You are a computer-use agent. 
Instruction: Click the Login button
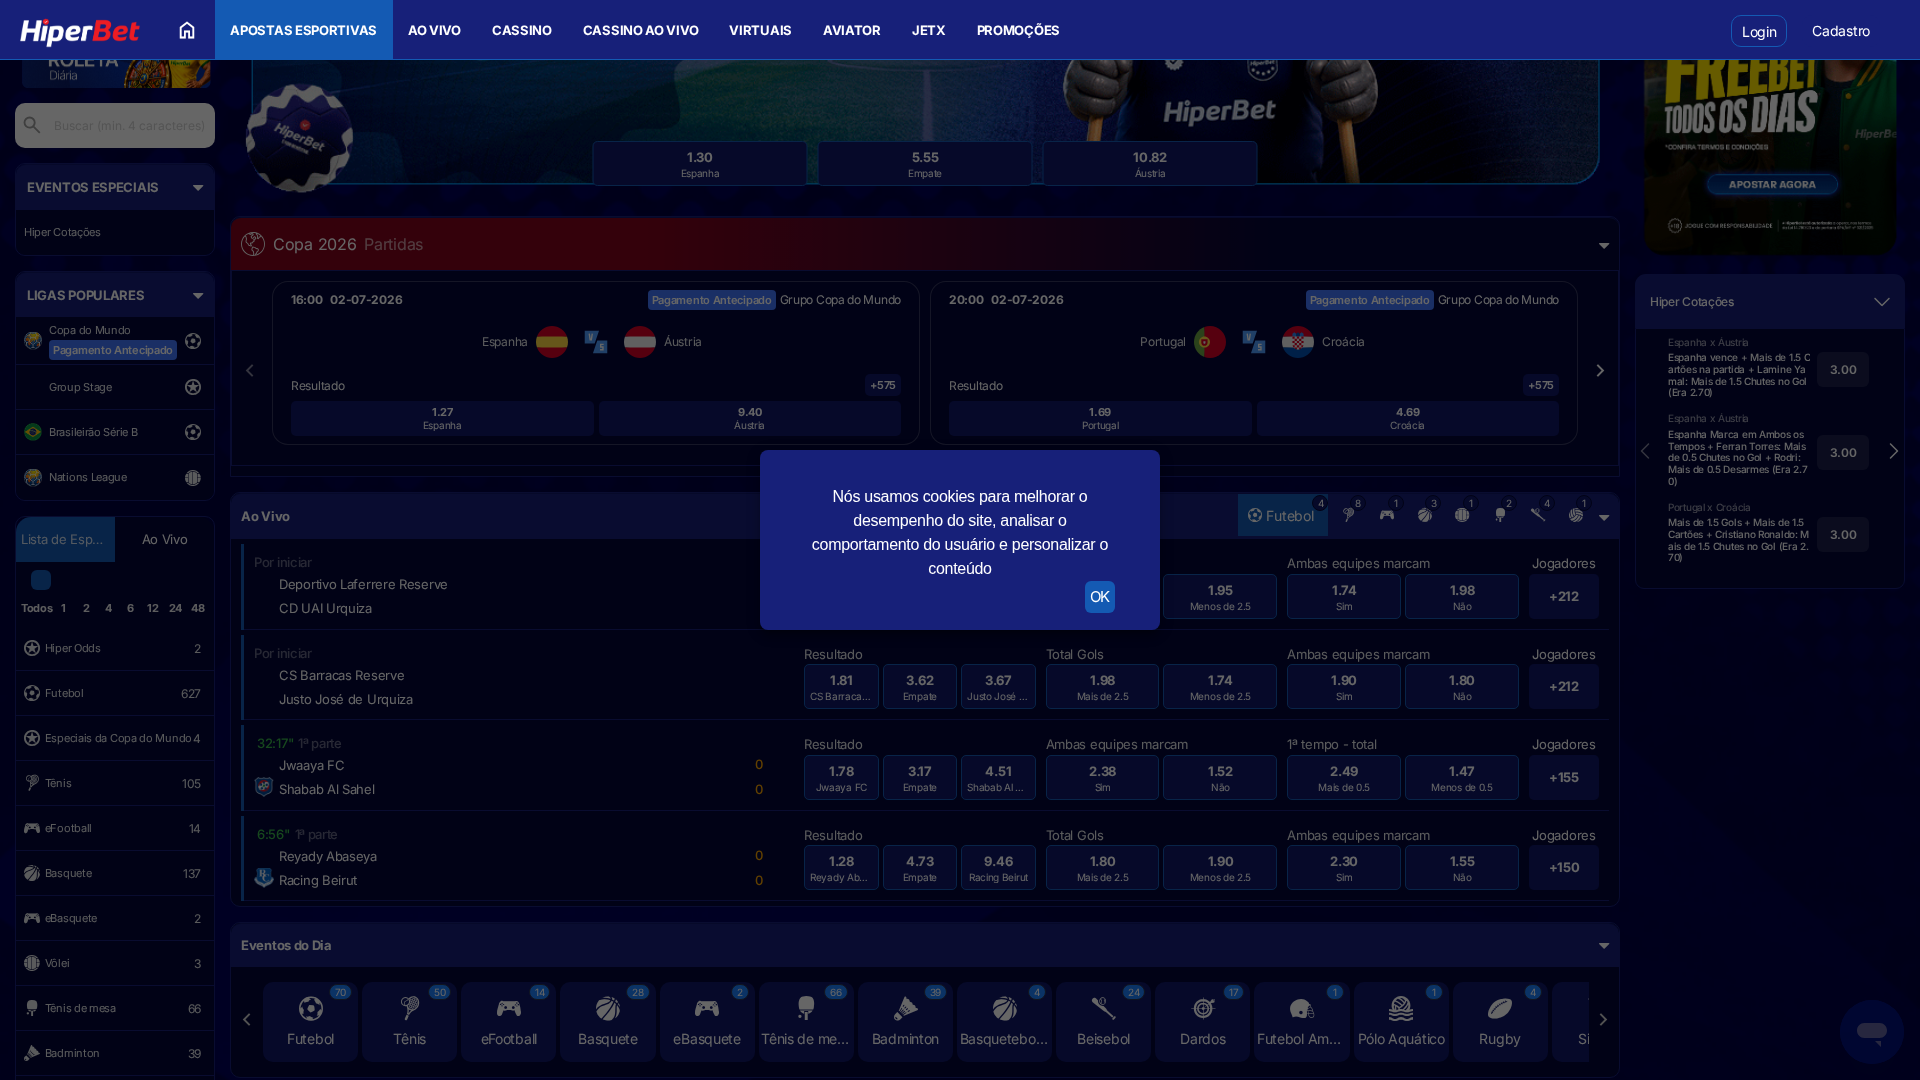click(1759, 31)
